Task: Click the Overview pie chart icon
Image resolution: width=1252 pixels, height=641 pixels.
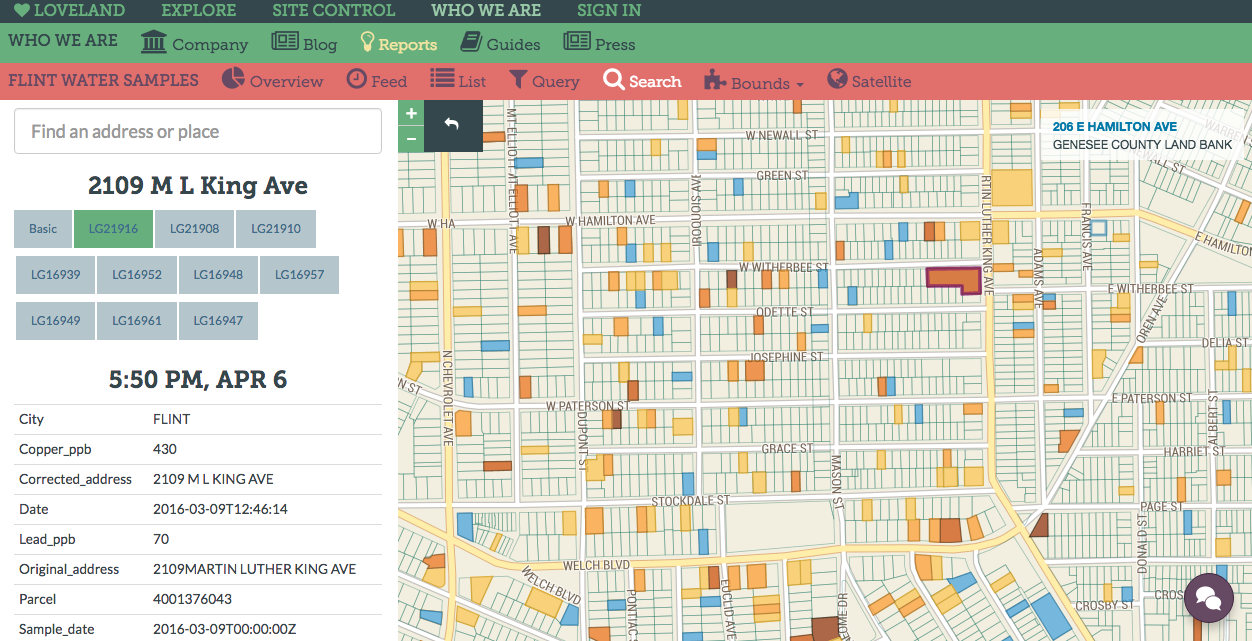Action: pos(233,79)
